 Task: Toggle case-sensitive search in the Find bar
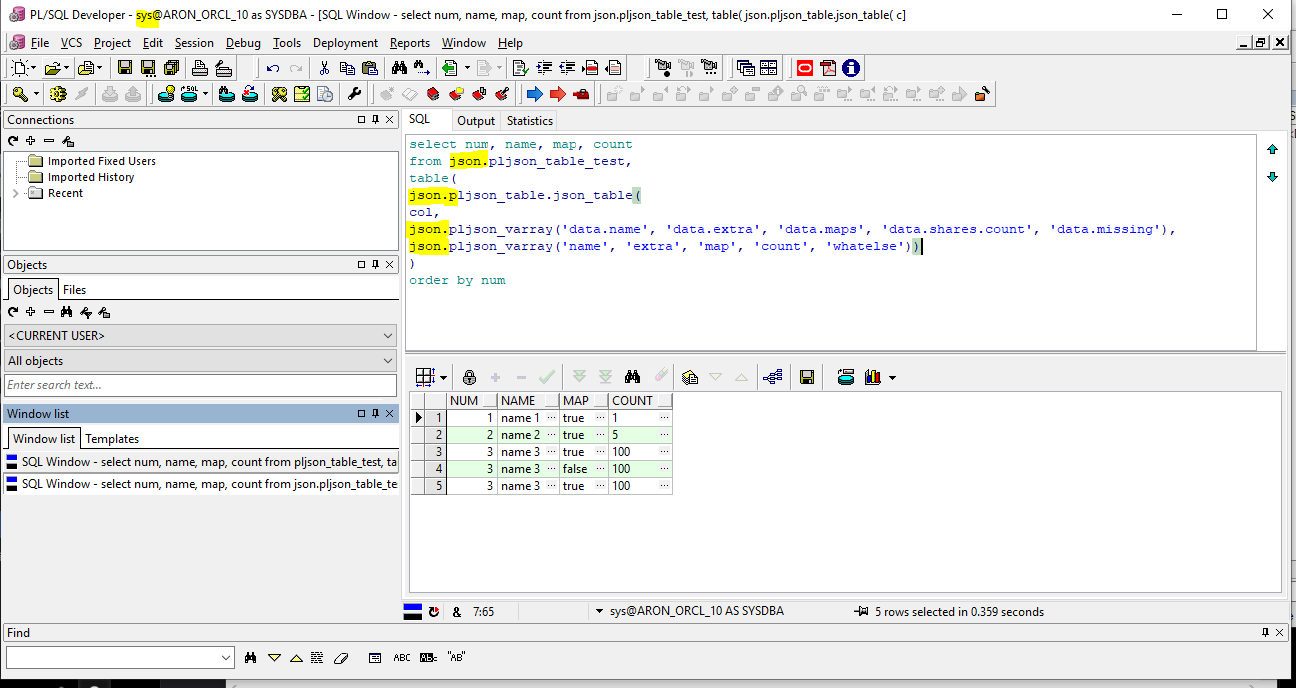coord(402,657)
